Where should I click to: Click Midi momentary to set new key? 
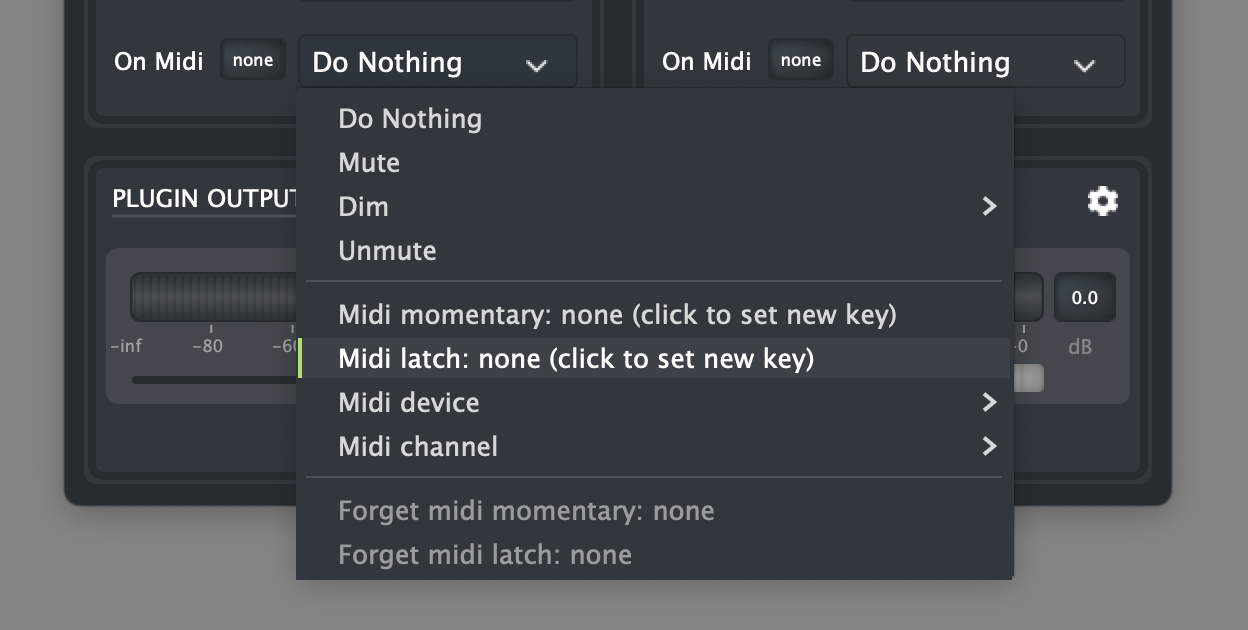point(617,315)
